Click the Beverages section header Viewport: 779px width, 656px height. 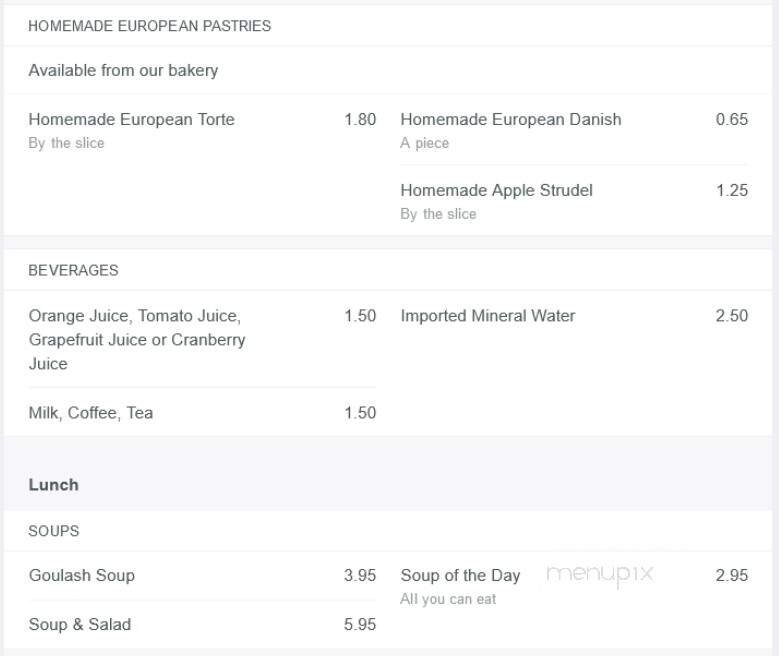(x=73, y=271)
